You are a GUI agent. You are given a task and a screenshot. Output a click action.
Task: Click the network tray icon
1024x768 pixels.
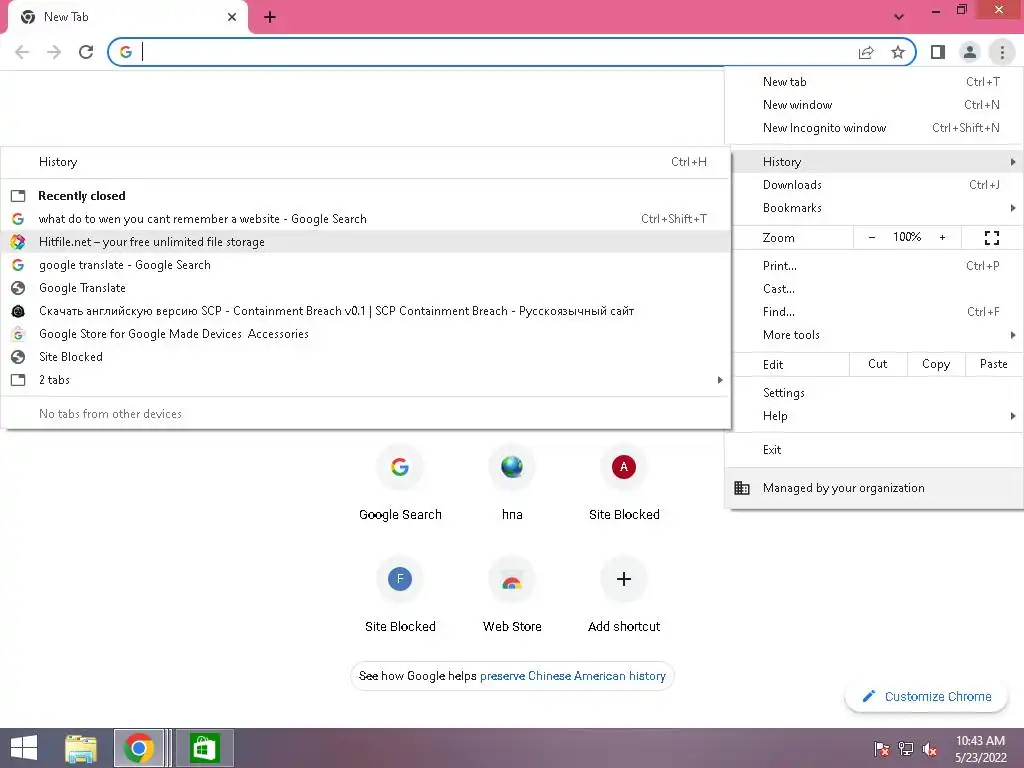pos(906,749)
